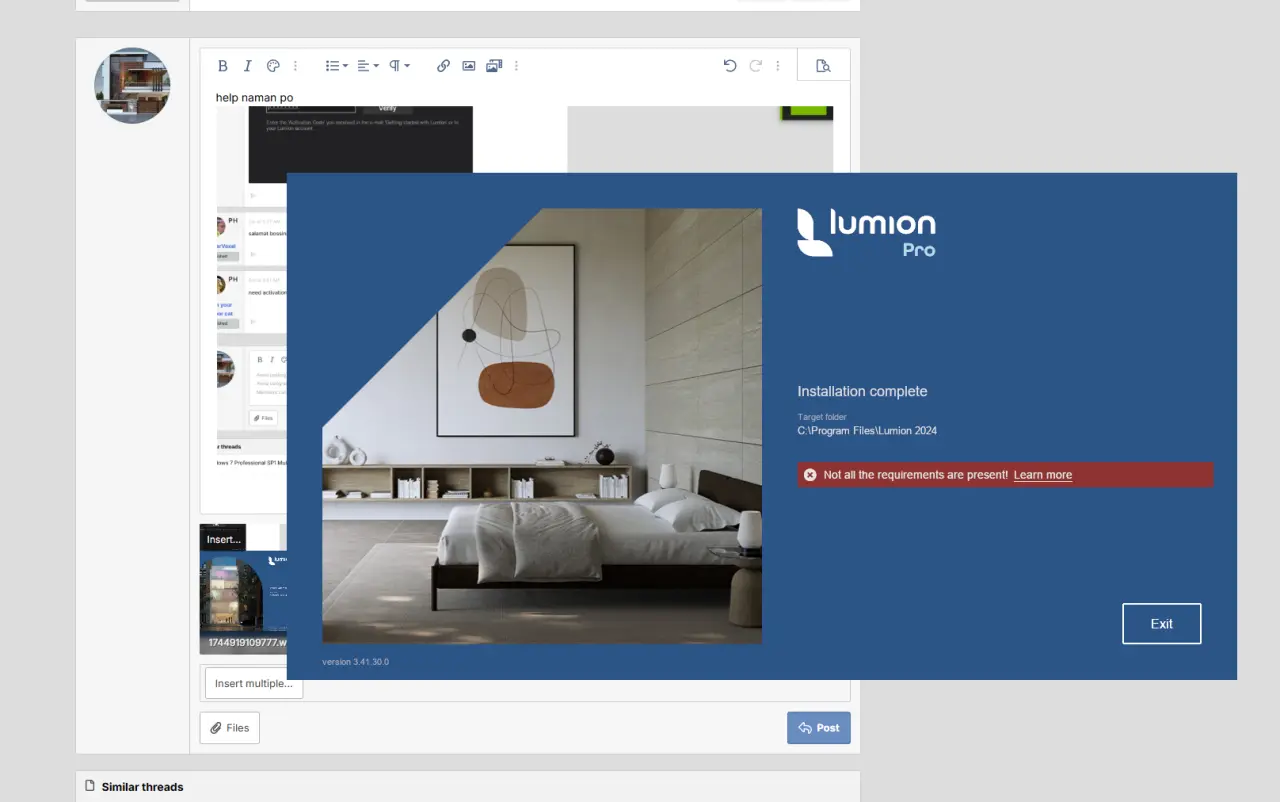
Task: Click the "Similar threads" heading
Action: tap(143, 787)
